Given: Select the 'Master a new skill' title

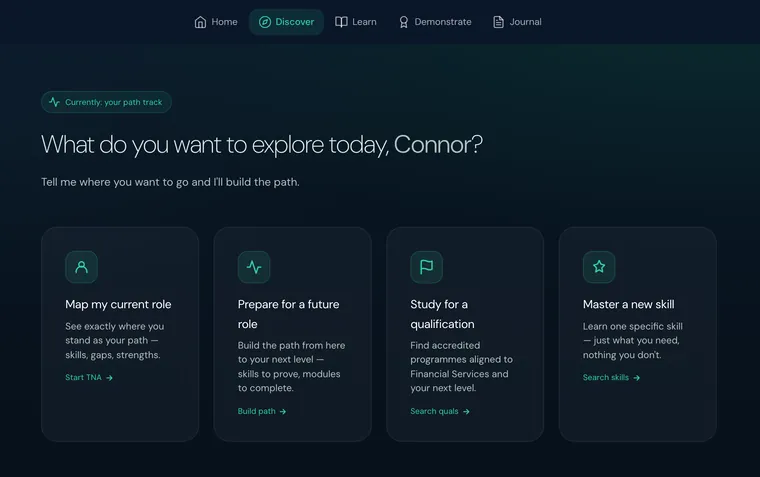Looking at the screenshot, I should pos(629,304).
